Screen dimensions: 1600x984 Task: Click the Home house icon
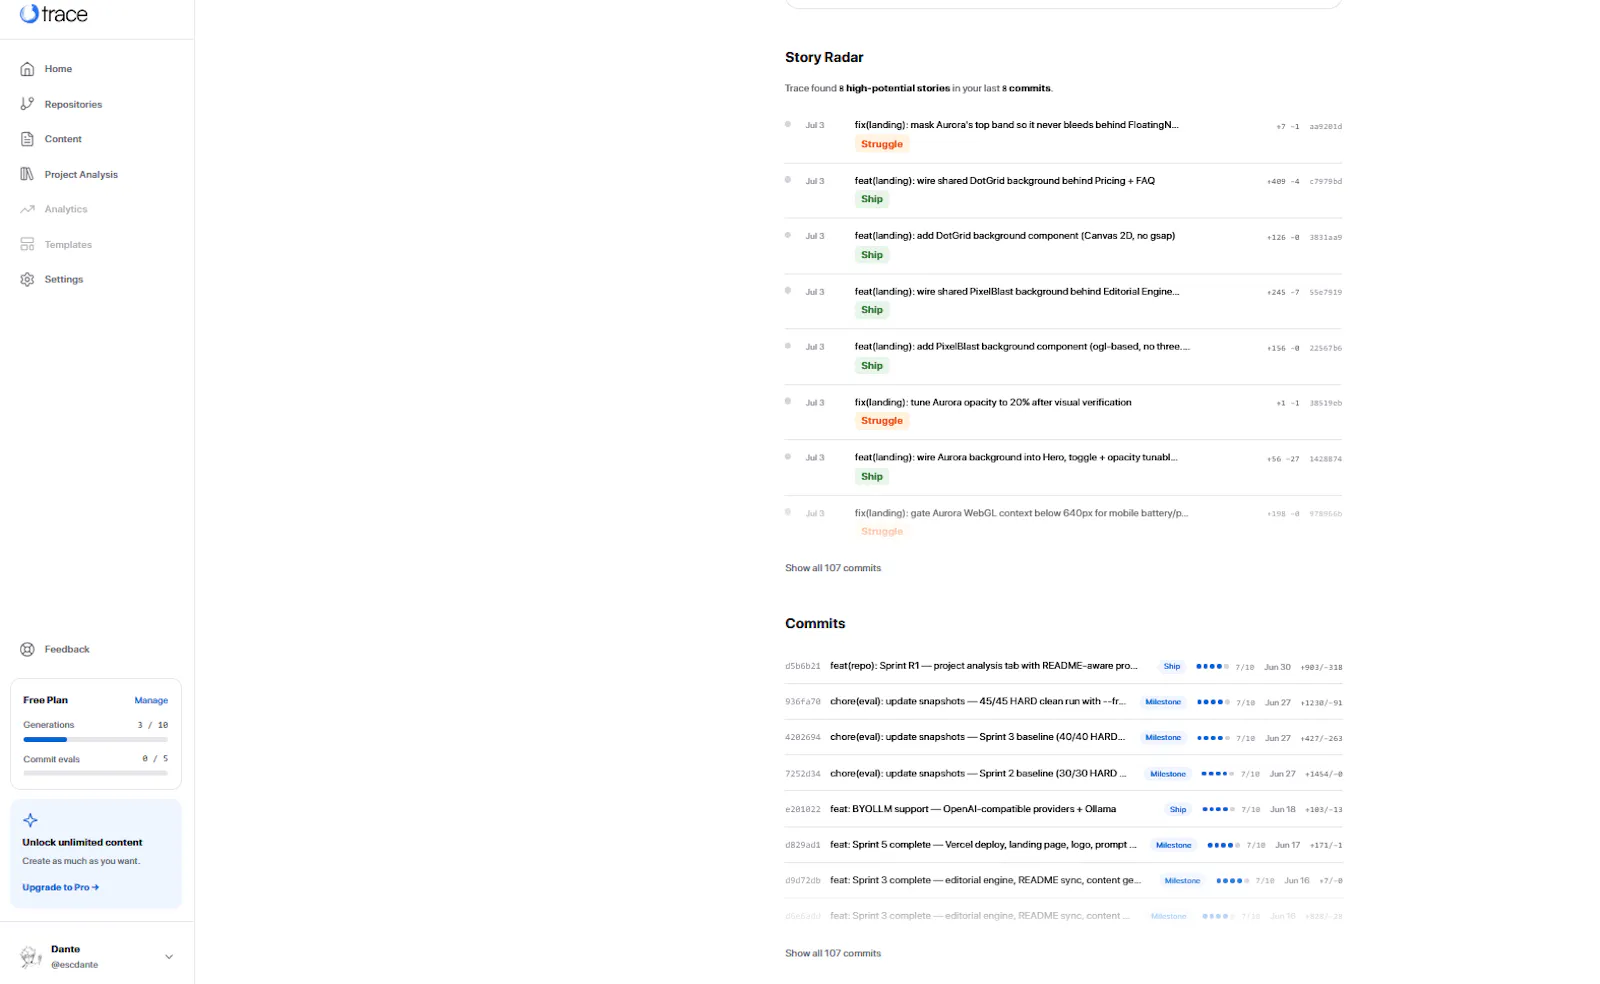(x=27, y=69)
